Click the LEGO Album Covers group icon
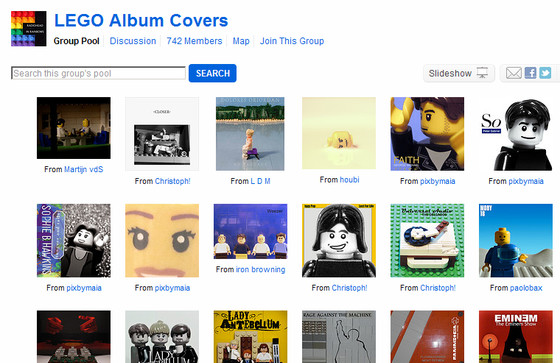 point(29,29)
